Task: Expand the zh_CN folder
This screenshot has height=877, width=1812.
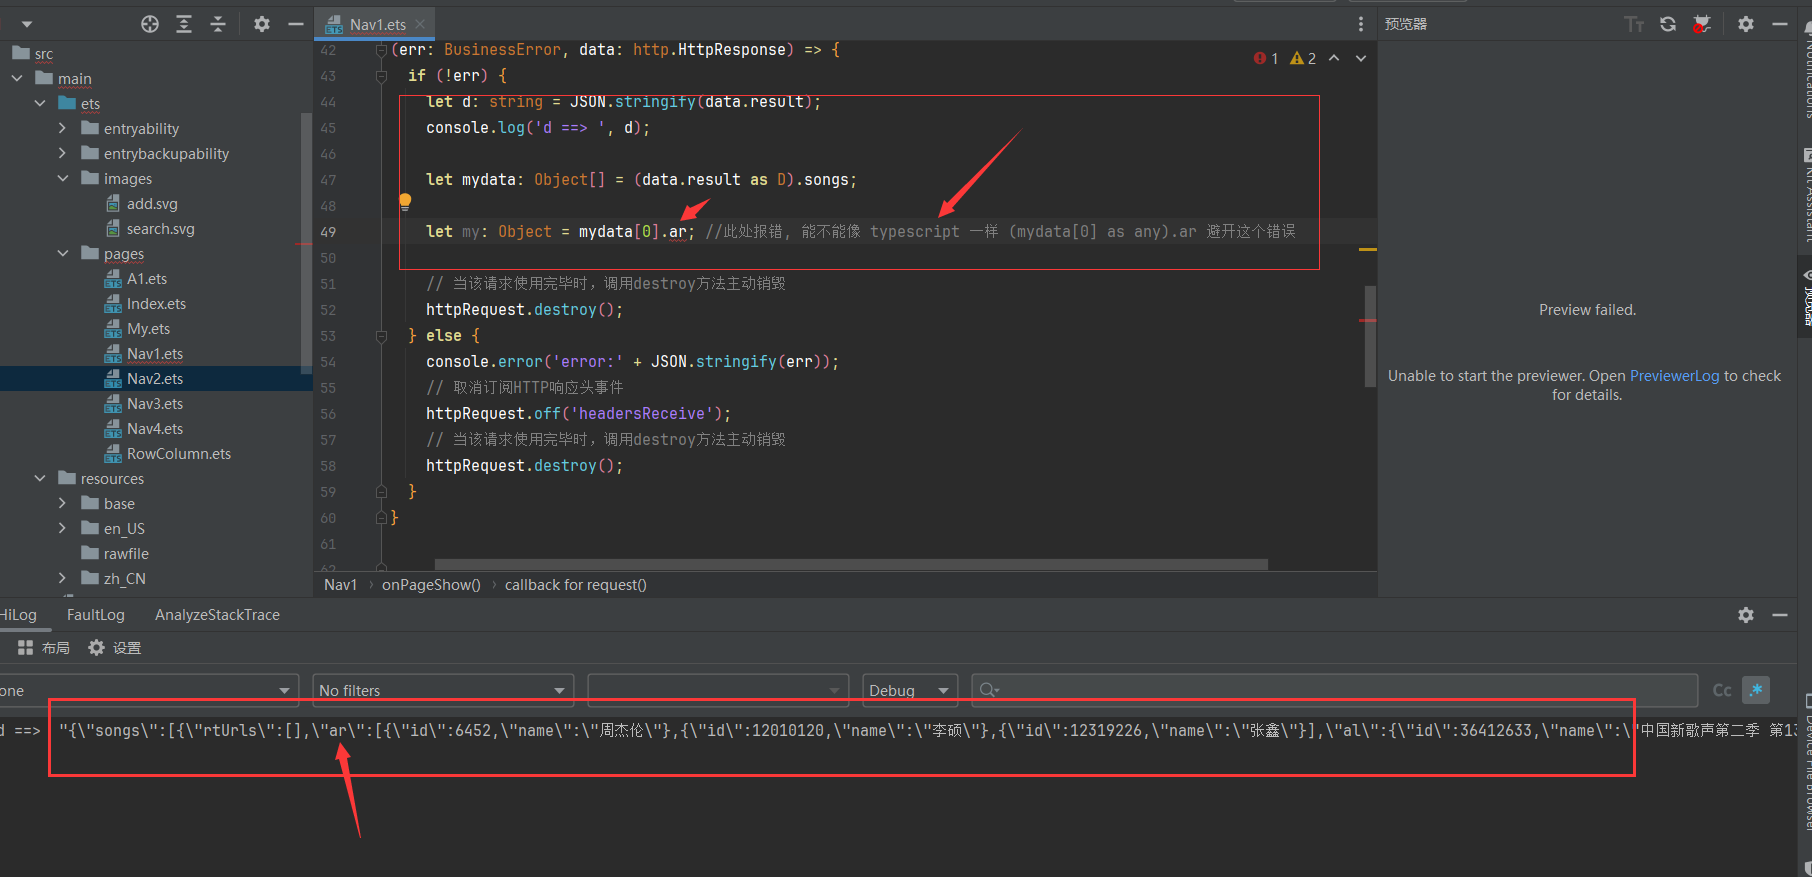Action: [62, 578]
